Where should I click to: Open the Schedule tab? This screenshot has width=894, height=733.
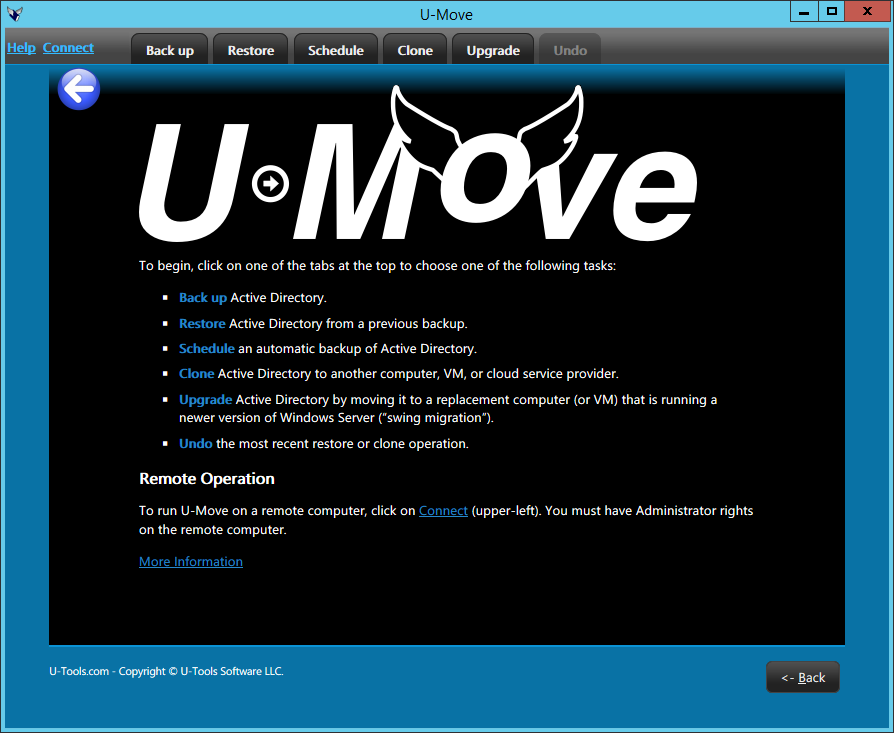pos(336,50)
